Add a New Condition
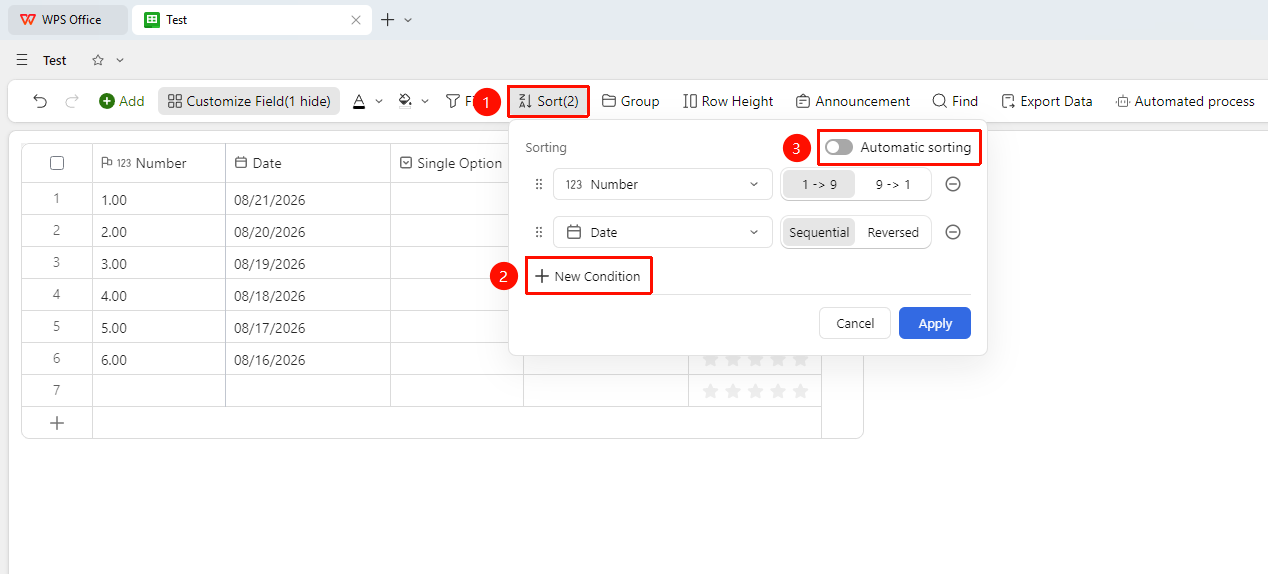 [x=588, y=276]
